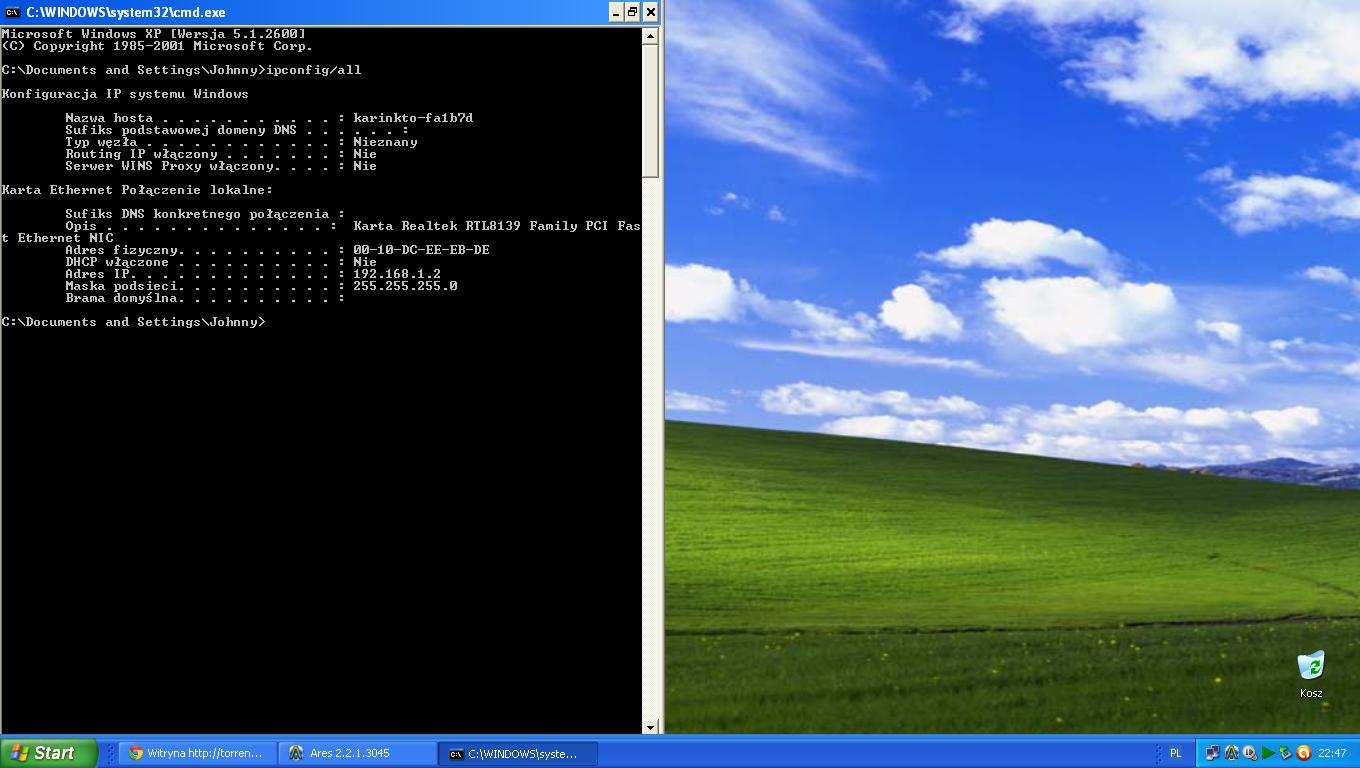
Task: Click the Ares tray icon
Action: (x=1232, y=753)
